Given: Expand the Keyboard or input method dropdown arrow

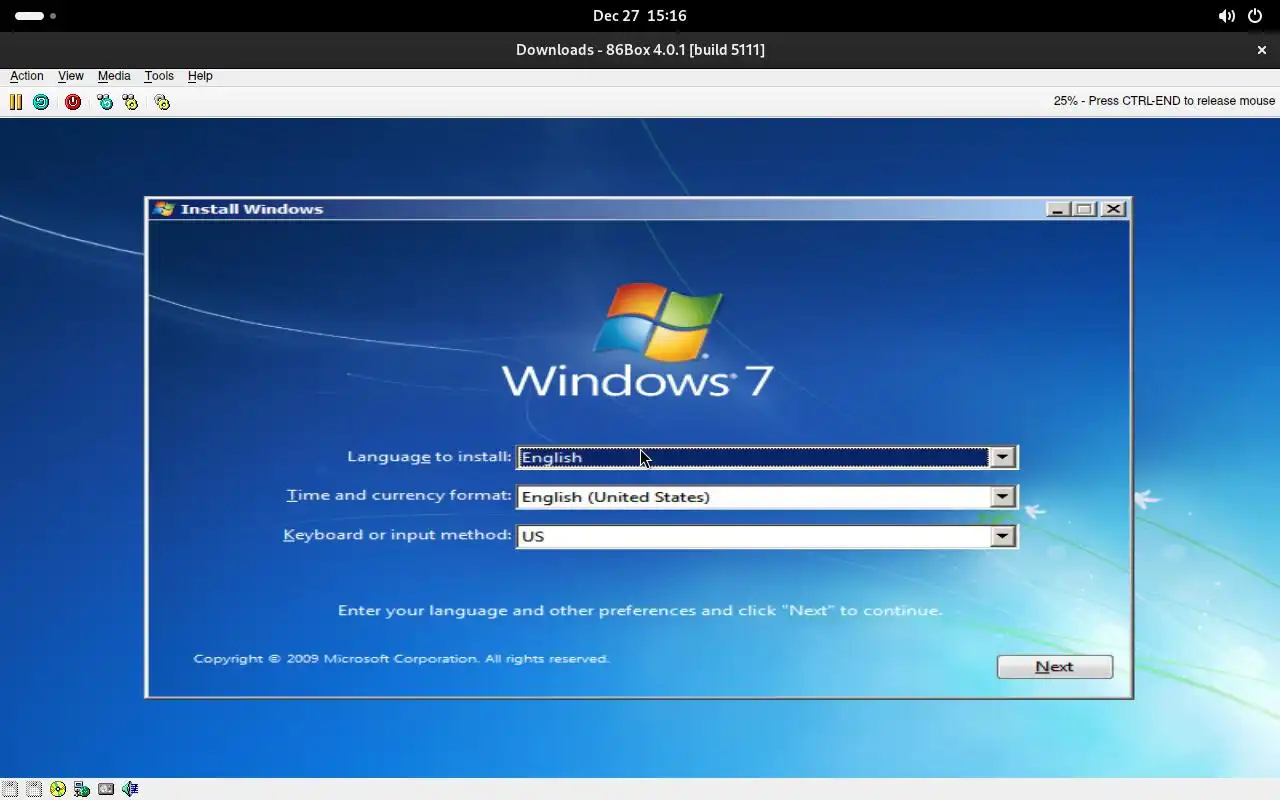Looking at the screenshot, I should coord(1002,536).
